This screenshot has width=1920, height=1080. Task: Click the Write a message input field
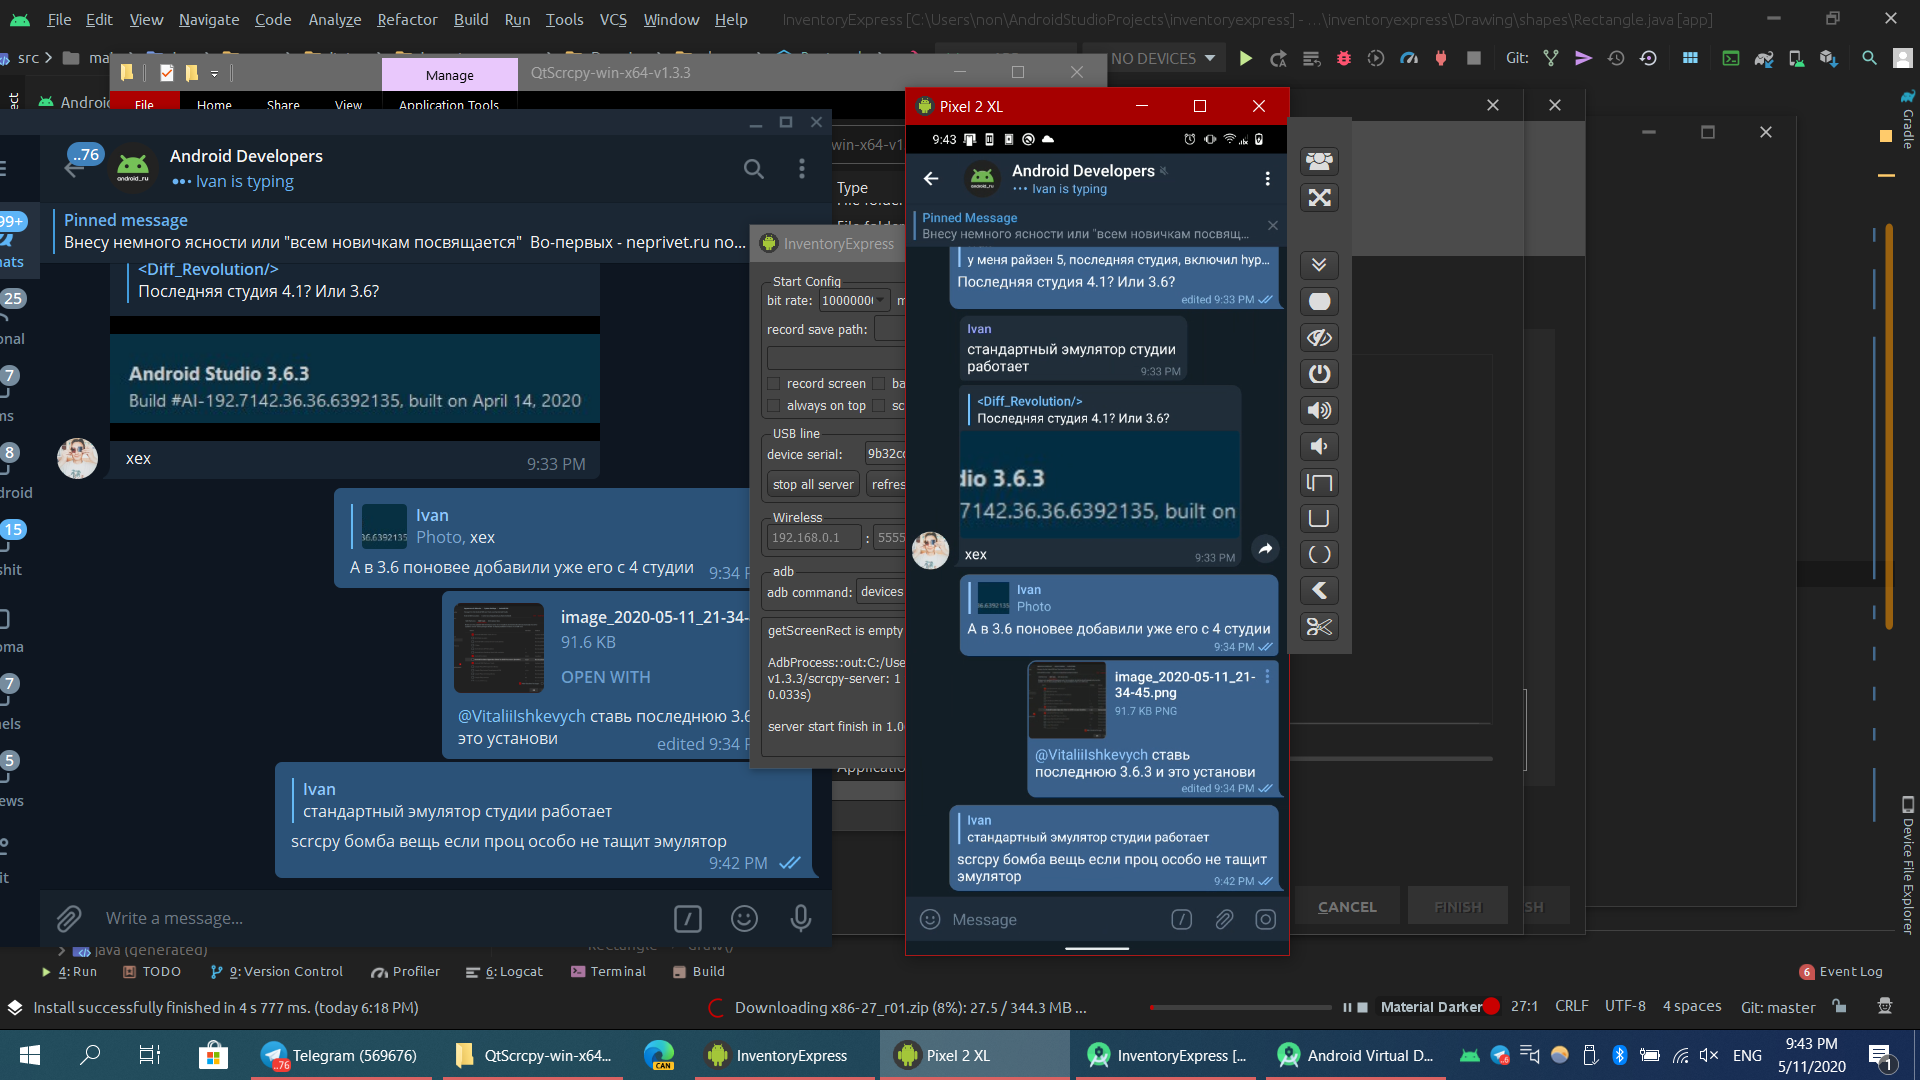tap(380, 918)
